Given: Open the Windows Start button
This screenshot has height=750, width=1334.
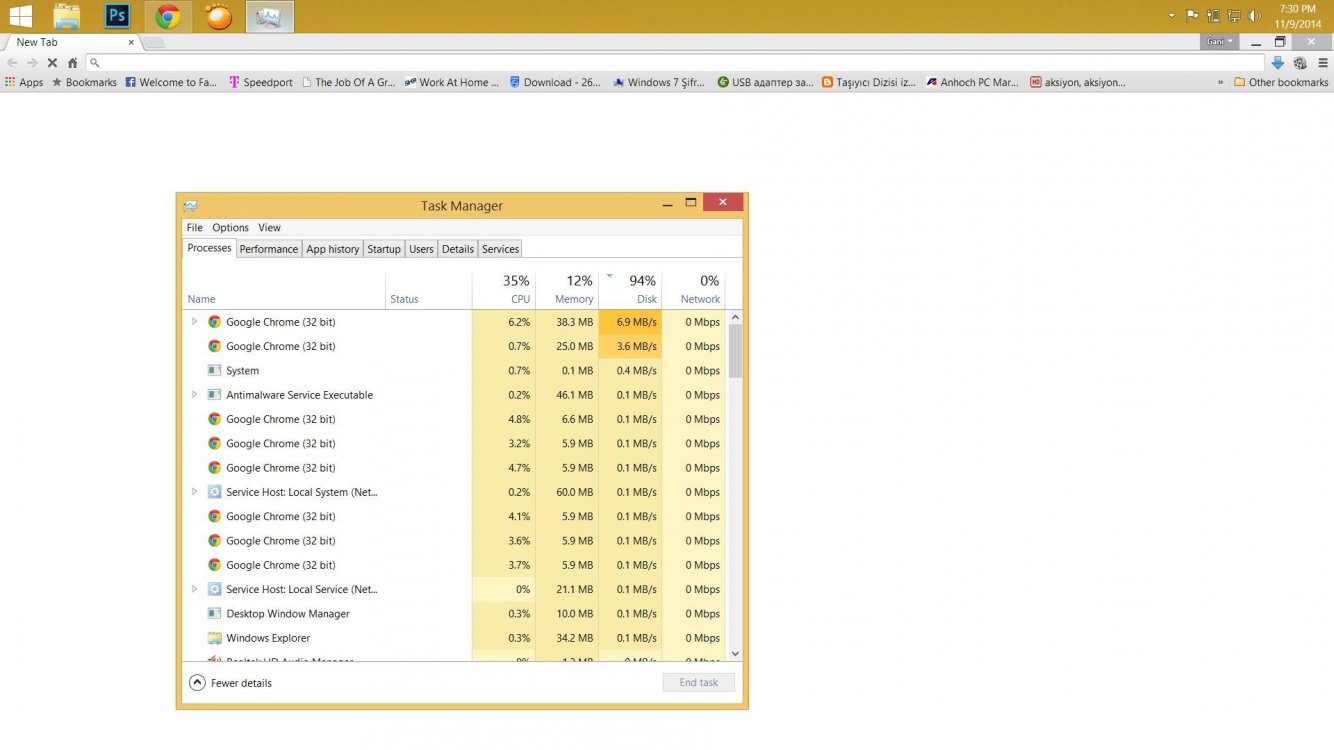Looking at the screenshot, I should click(x=20, y=16).
